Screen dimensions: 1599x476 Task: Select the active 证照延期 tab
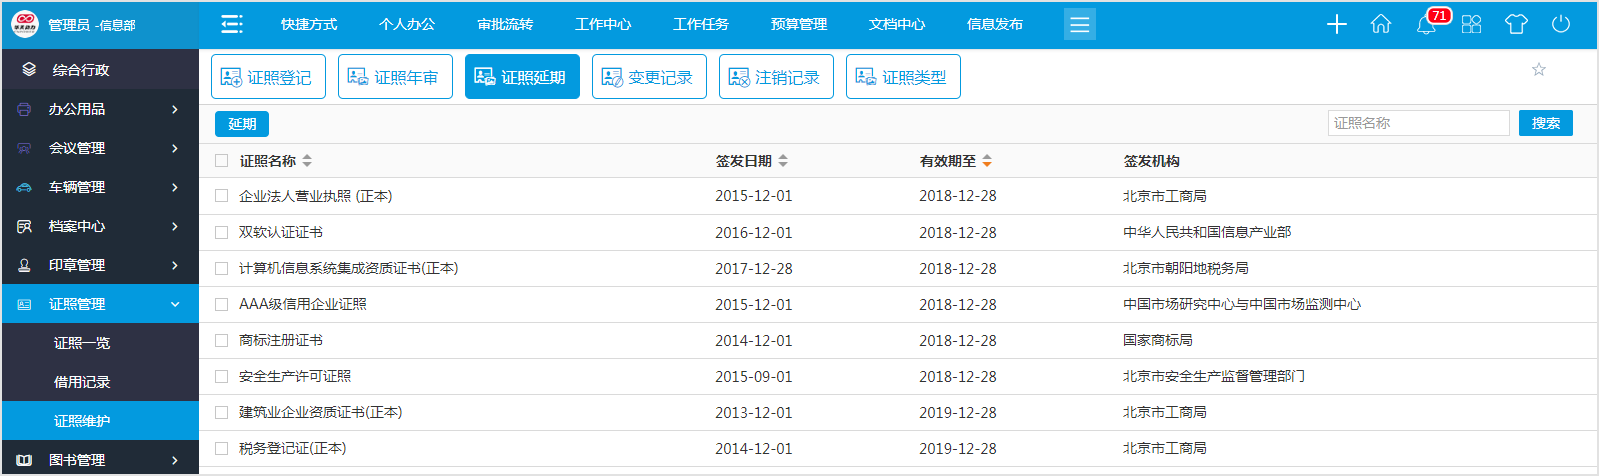pos(522,77)
